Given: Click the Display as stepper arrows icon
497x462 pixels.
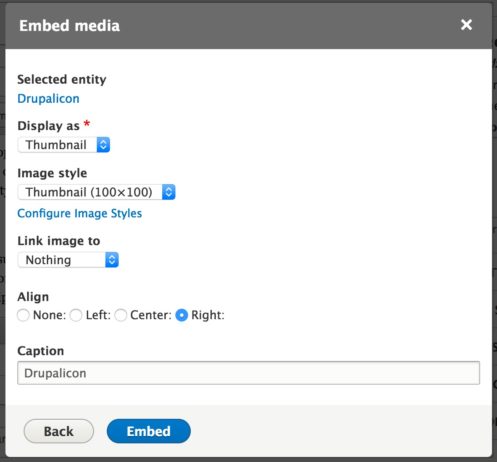Looking at the screenshot, I should [103, 145].
